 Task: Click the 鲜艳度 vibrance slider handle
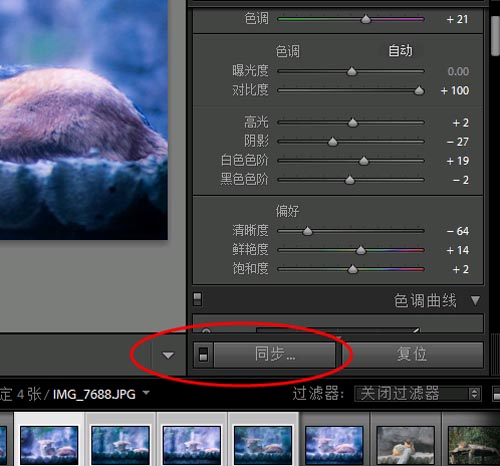pyautogui.click(x=360, y=250)
